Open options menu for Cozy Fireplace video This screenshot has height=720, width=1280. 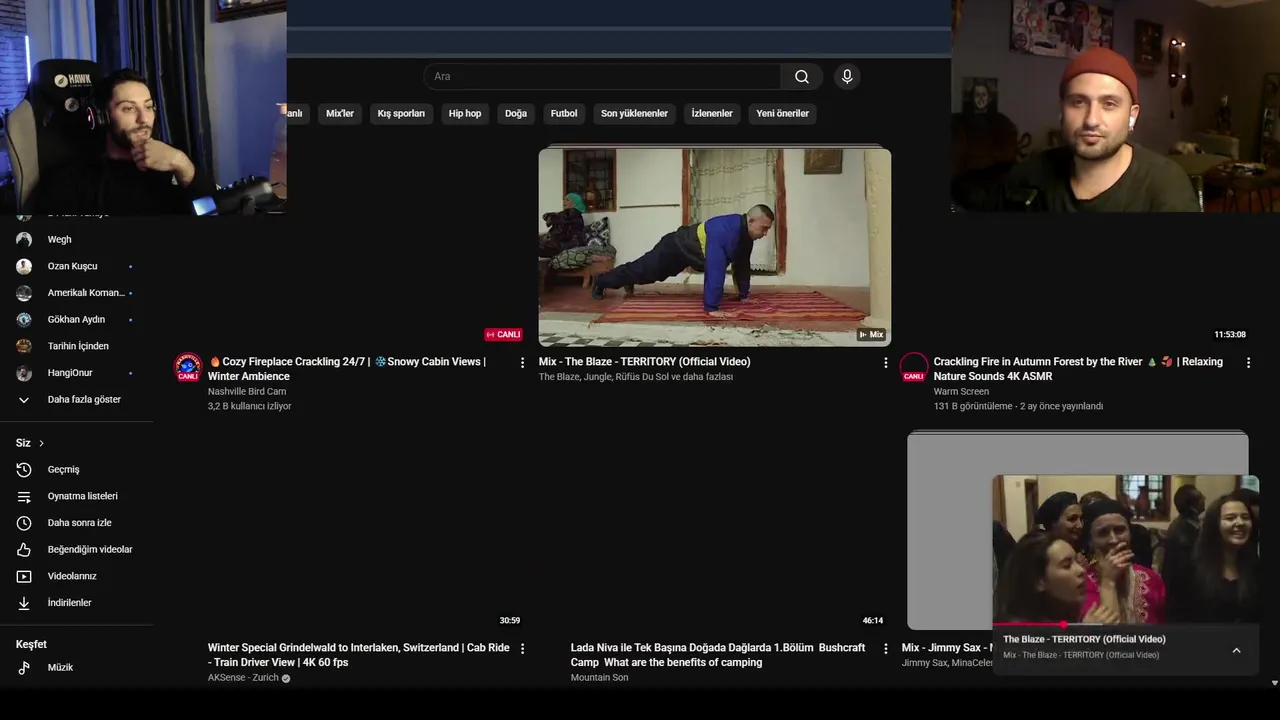coord(522,363)
